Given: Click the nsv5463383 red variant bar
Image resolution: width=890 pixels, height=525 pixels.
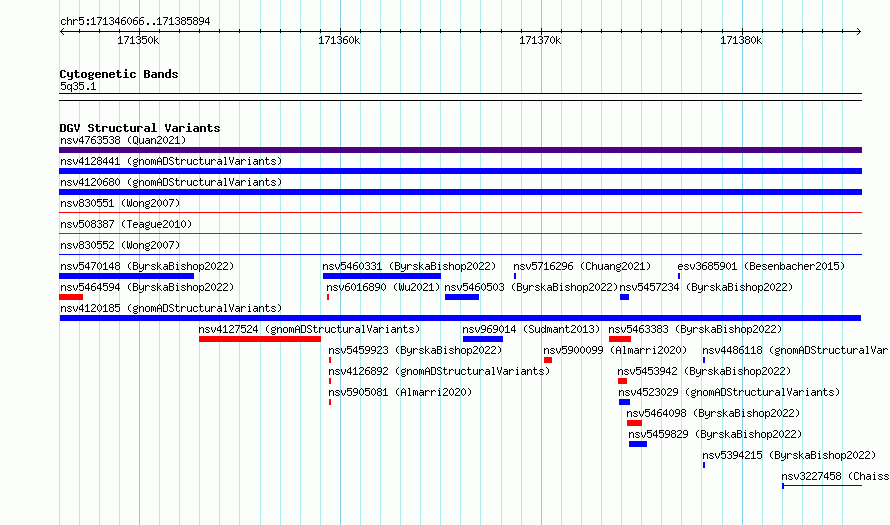Looking at the screenshot, I should [x=620, y=339].
